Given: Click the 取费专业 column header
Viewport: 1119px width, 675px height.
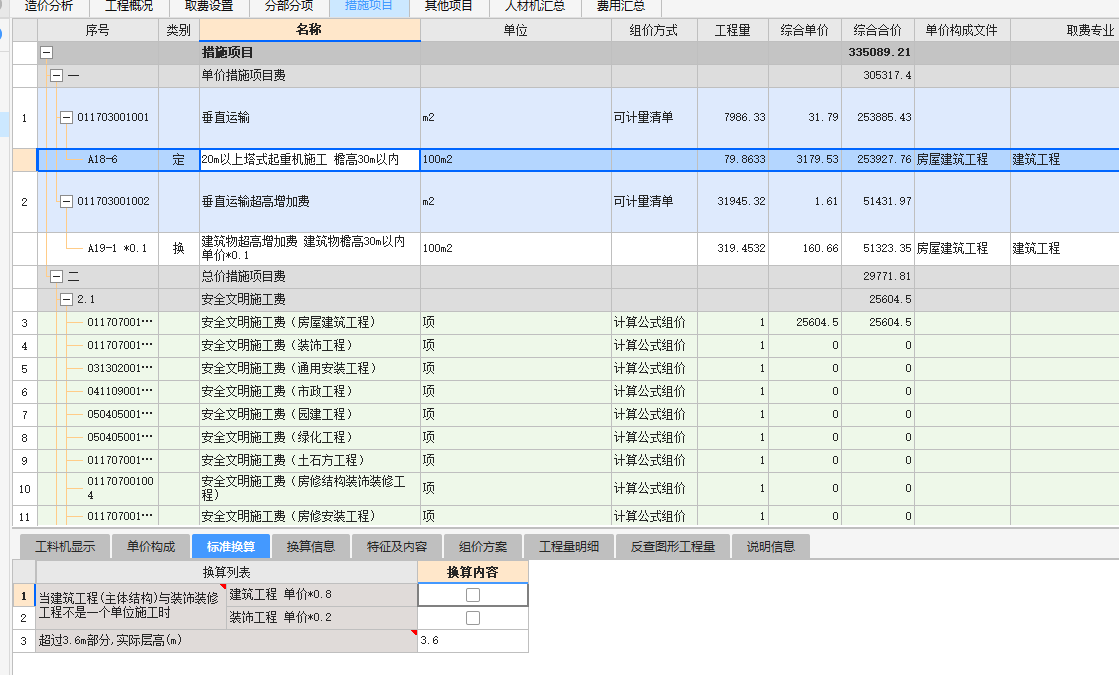Looking at the screenshot, I should click(1065, 30).
